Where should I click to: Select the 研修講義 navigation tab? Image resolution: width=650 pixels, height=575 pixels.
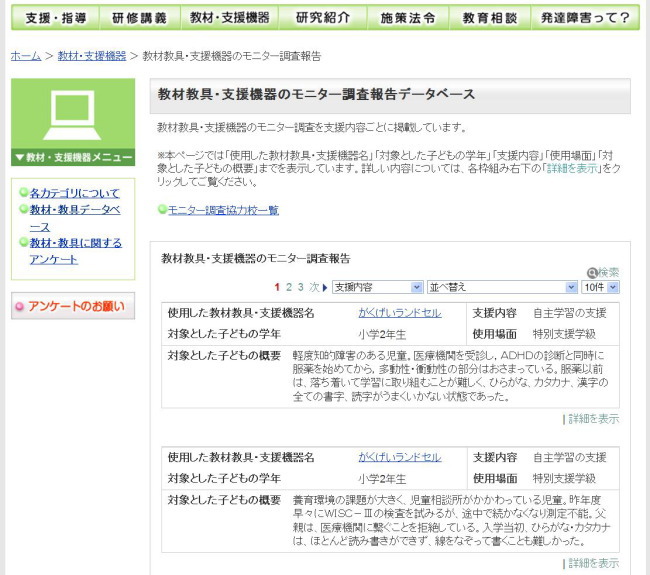141,17
